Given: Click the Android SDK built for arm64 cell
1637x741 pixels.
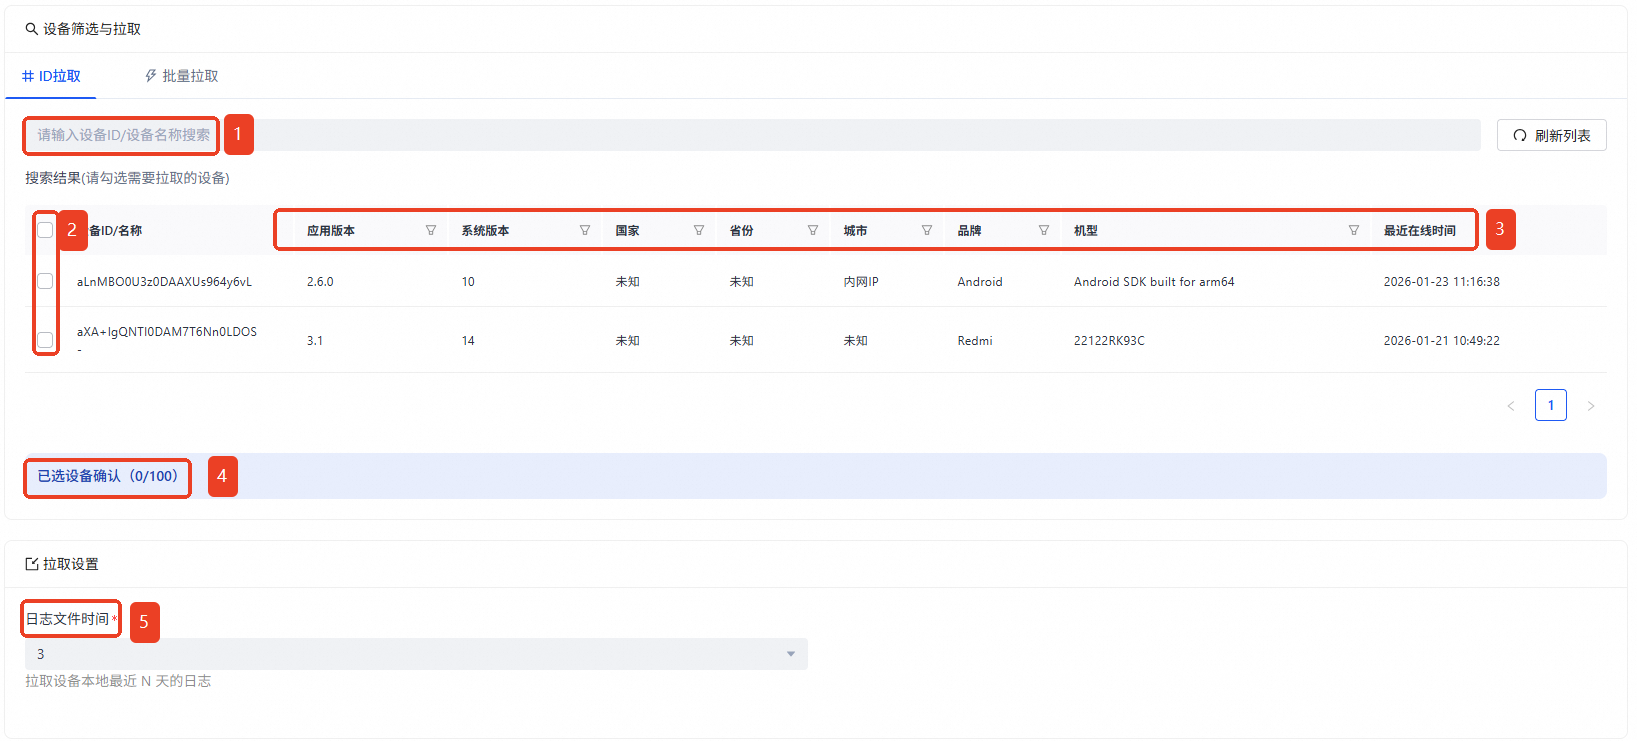Looking at the screenshot, I should coord(1154,282).
